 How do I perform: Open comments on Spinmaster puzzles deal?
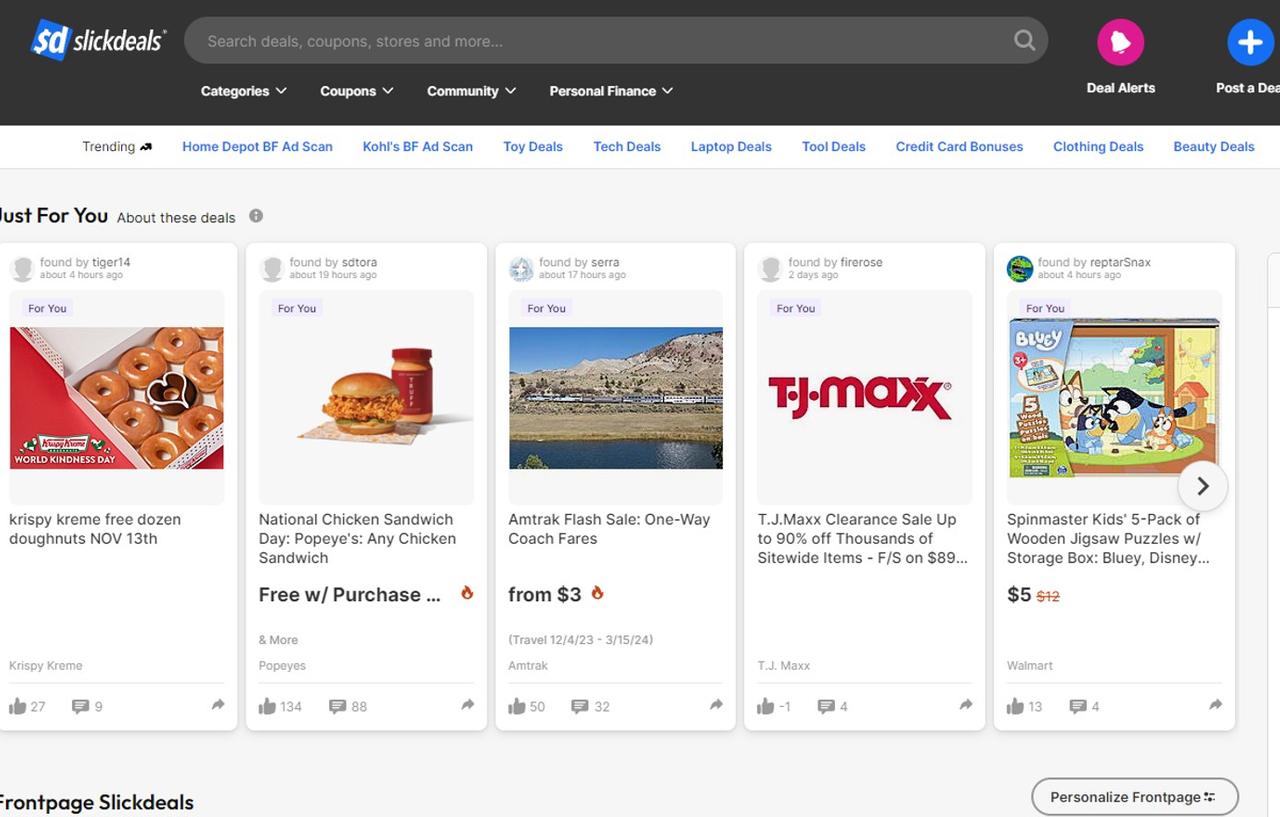[x=1078, y=706]
